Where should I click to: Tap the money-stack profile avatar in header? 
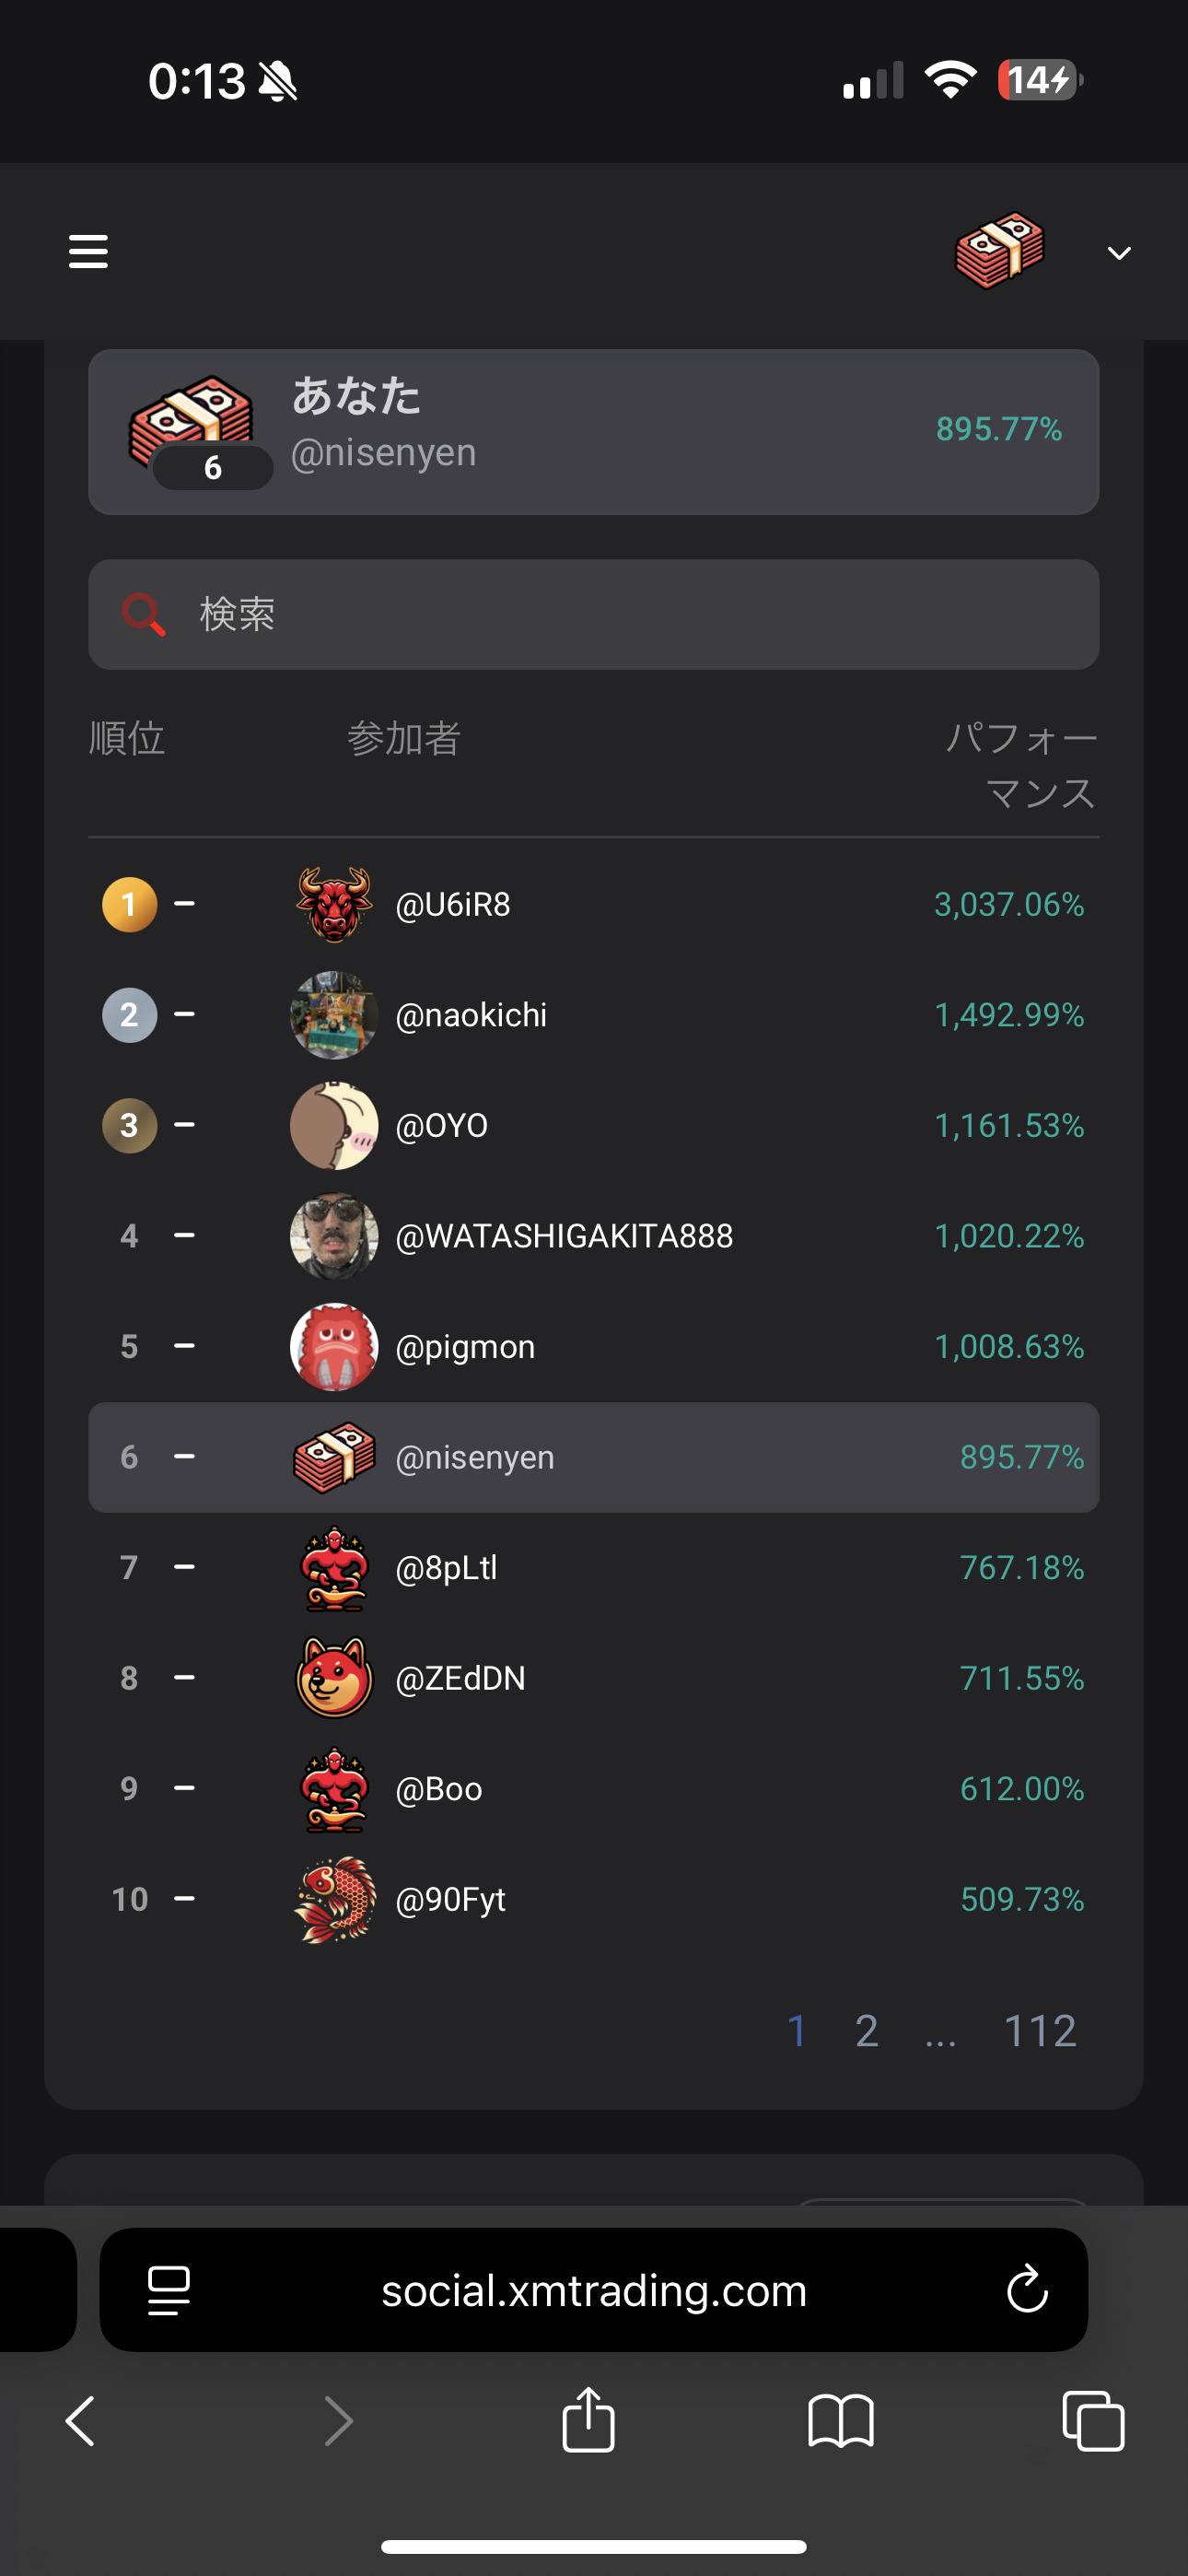click(x=999, y=251)
